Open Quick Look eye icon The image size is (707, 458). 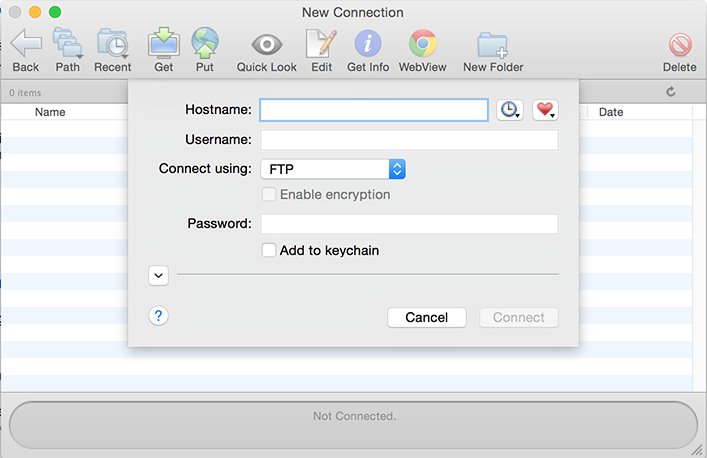[266, 45]
